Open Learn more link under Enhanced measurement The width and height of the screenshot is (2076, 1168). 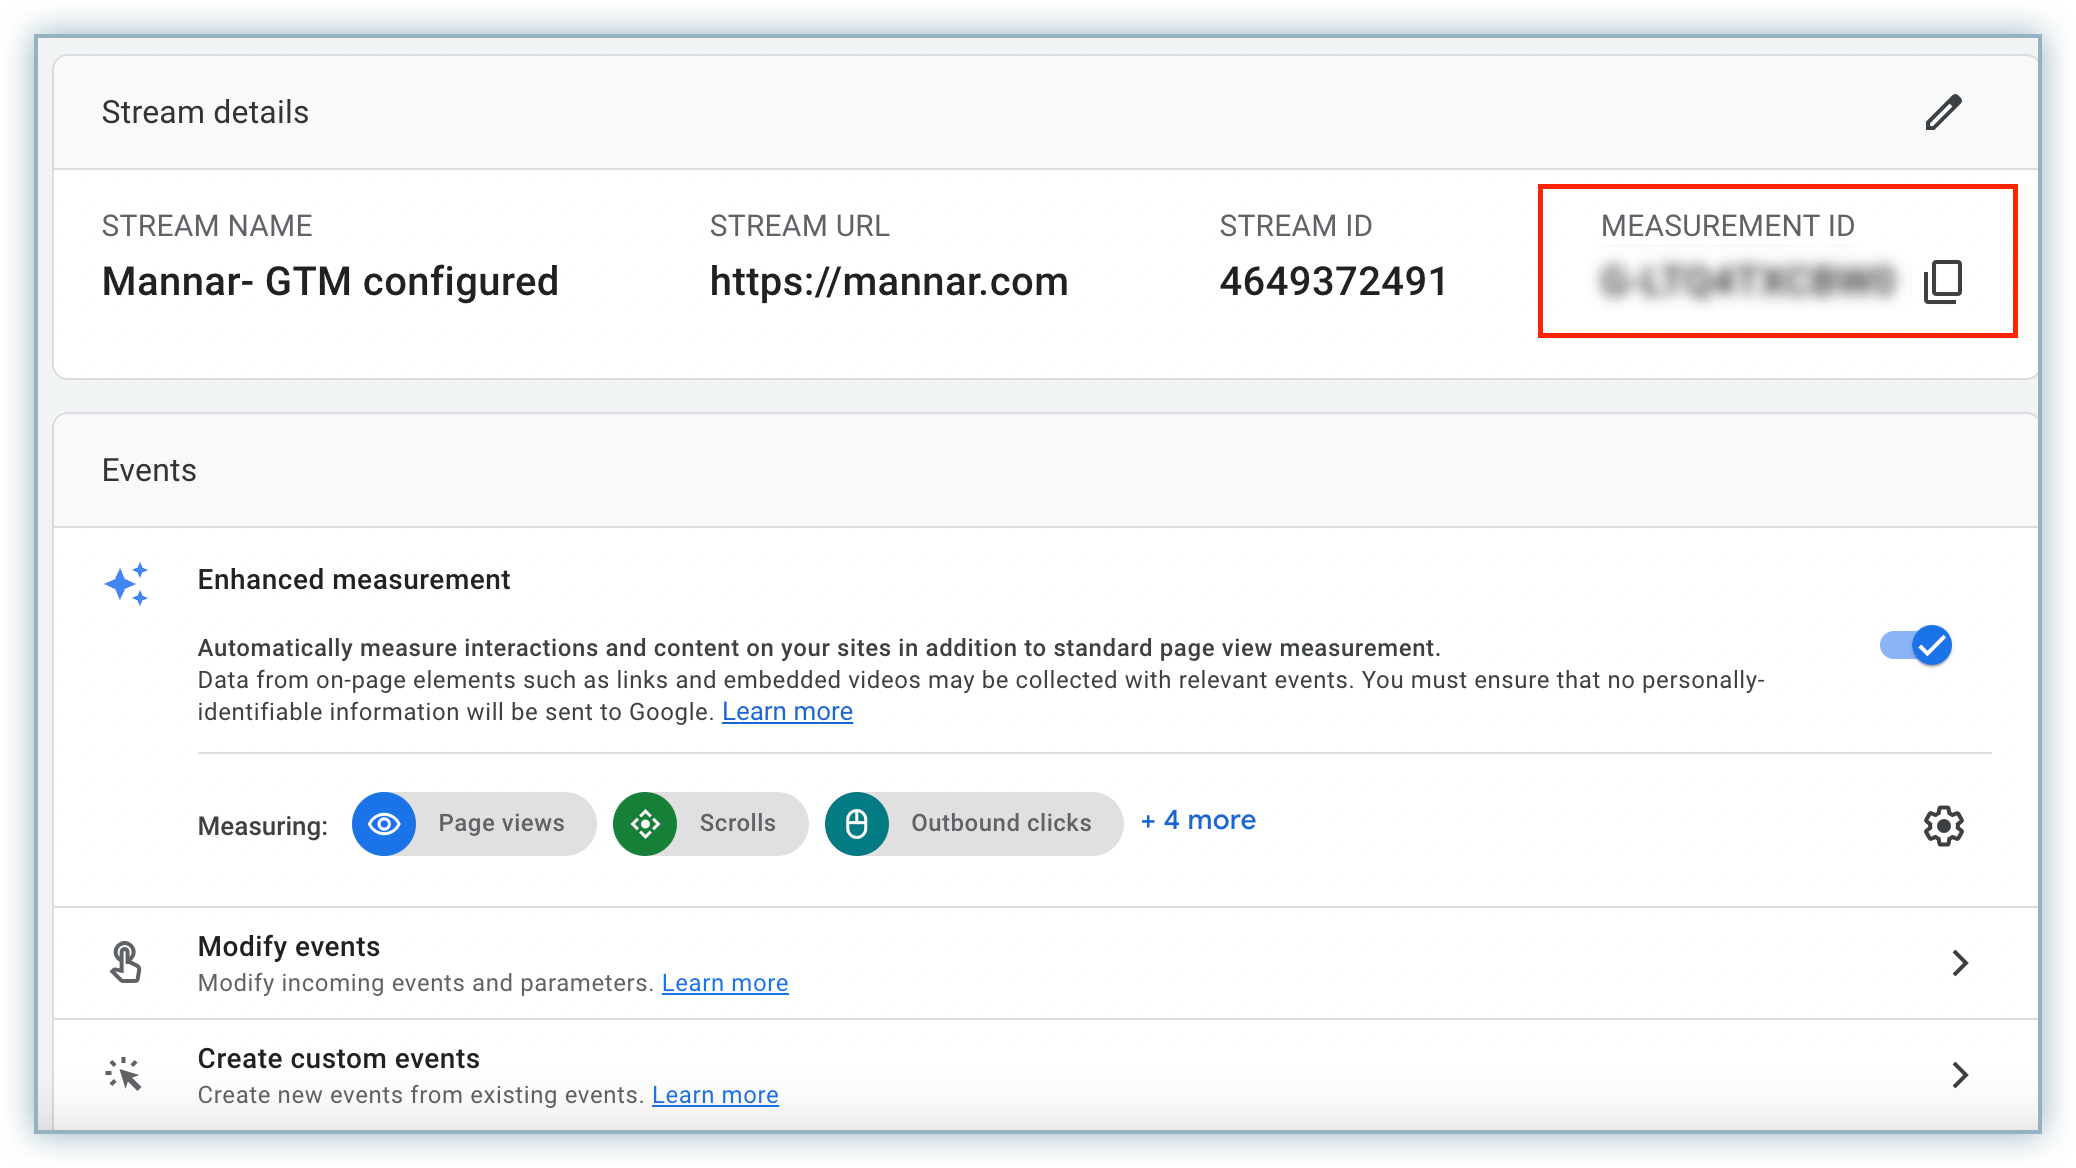tap(787, 712)
